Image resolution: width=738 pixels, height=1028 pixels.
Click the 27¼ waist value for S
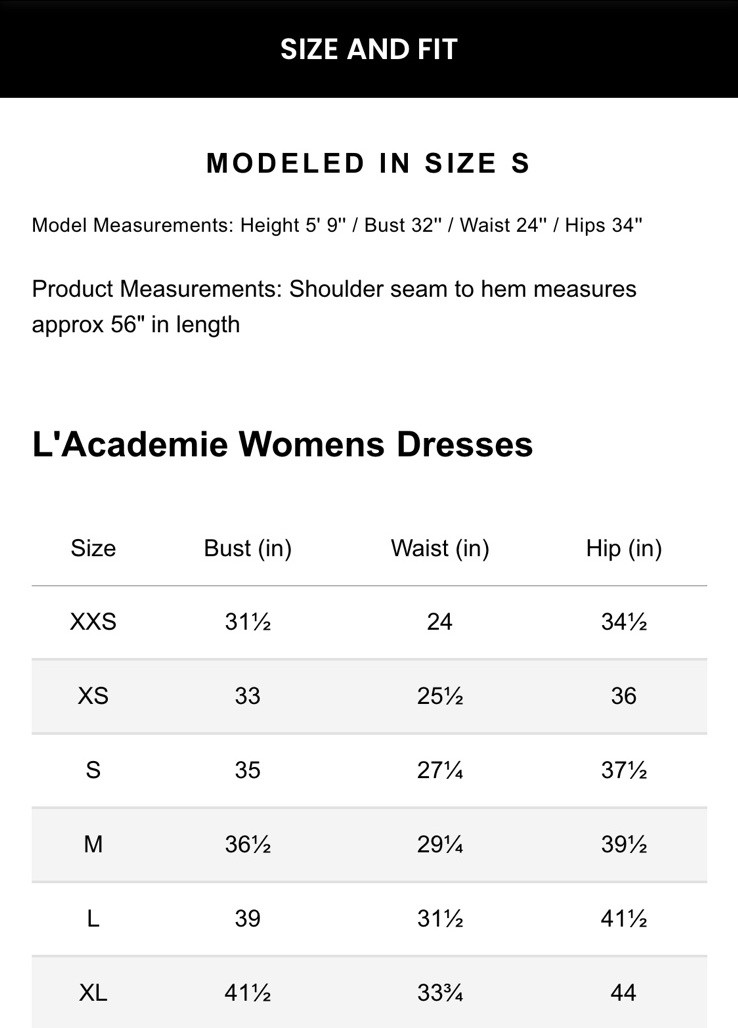439,770
